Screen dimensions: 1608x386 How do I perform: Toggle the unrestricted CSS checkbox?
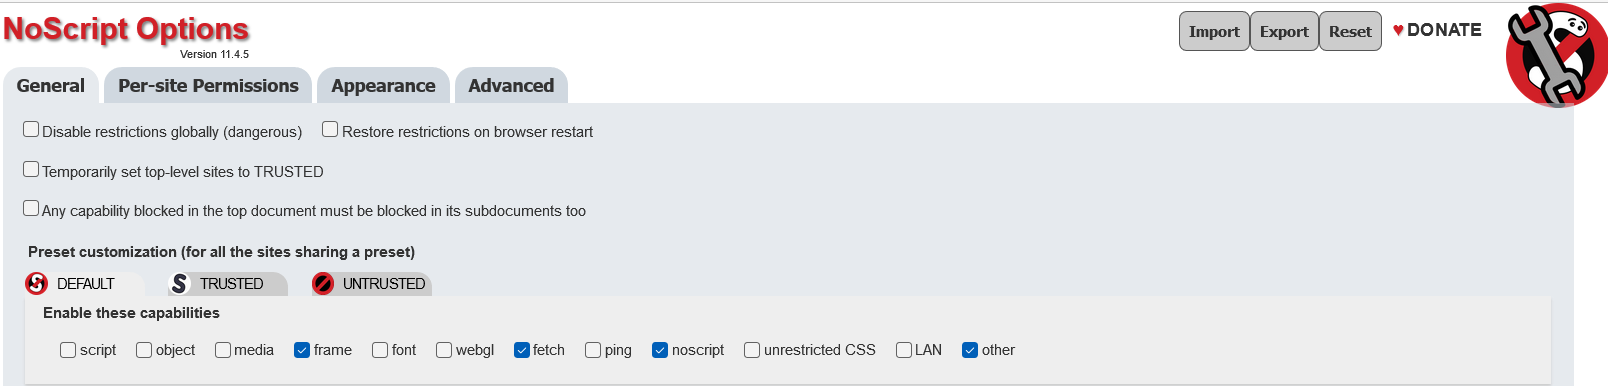tap(752, 350)
